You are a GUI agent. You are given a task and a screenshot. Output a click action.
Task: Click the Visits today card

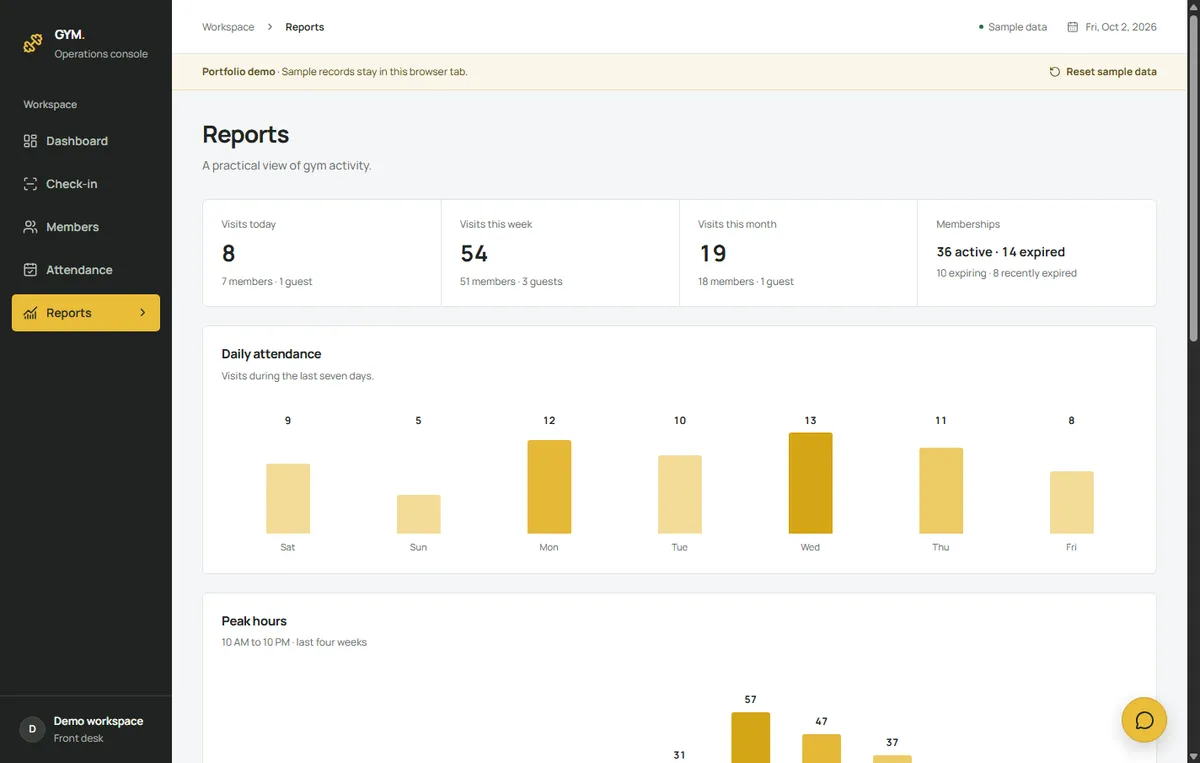coord(322,253)
